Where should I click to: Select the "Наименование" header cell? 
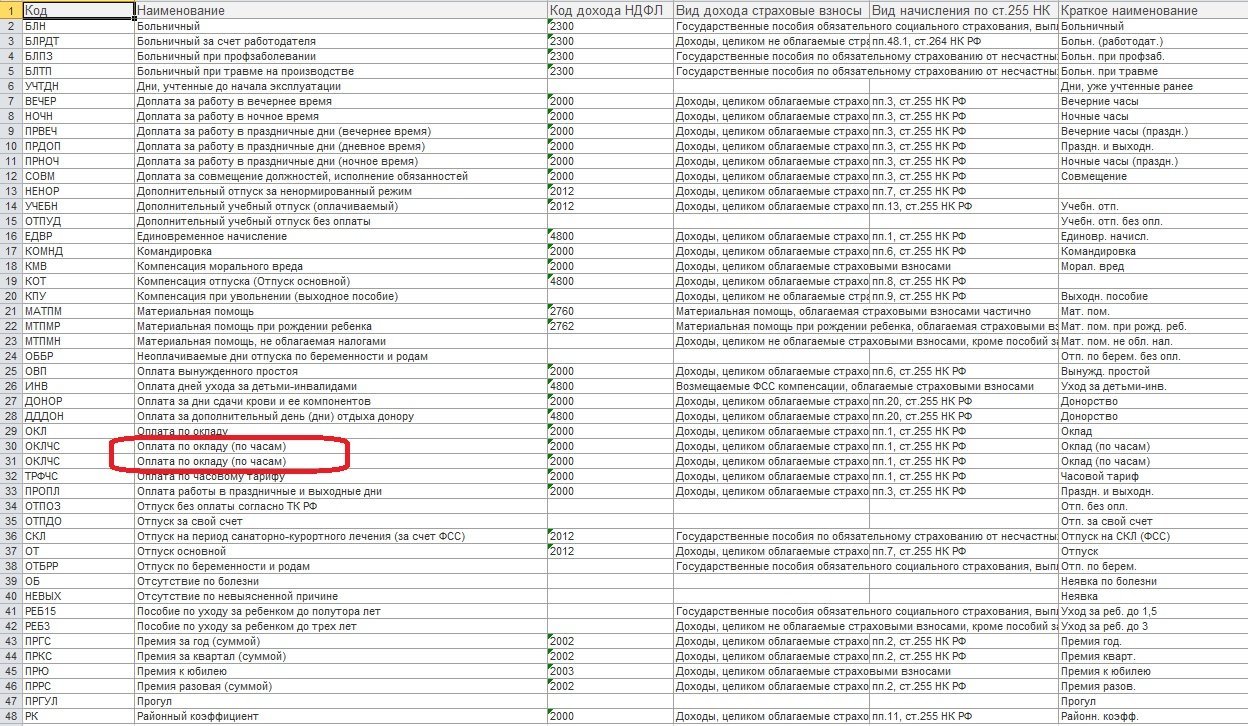coord(340,10)
